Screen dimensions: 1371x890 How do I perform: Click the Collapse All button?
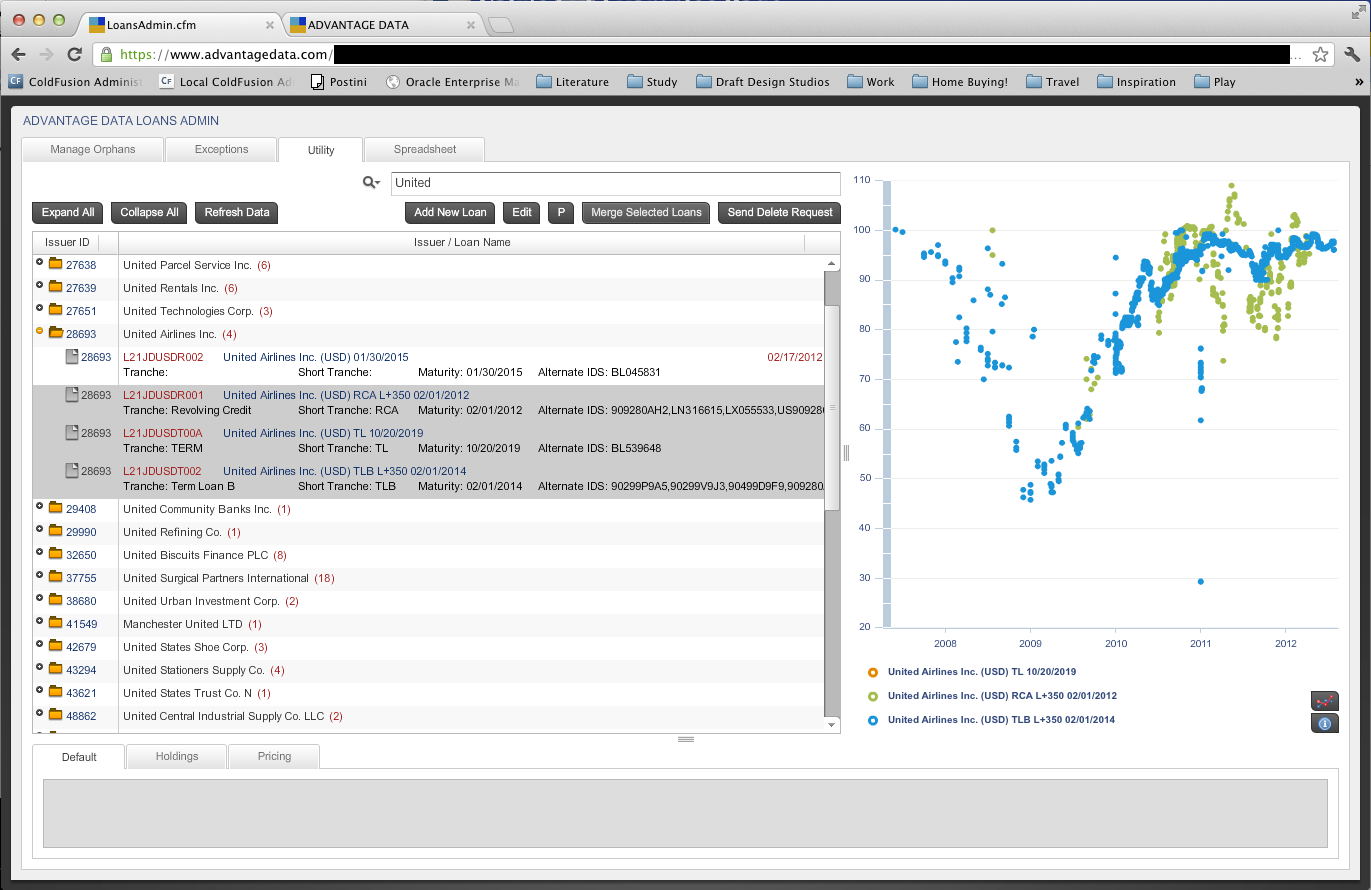tap(149, 213)
